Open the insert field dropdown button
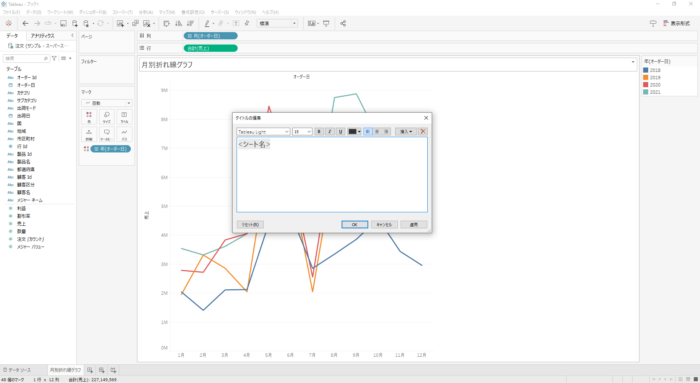 click(x=406, y=132)
